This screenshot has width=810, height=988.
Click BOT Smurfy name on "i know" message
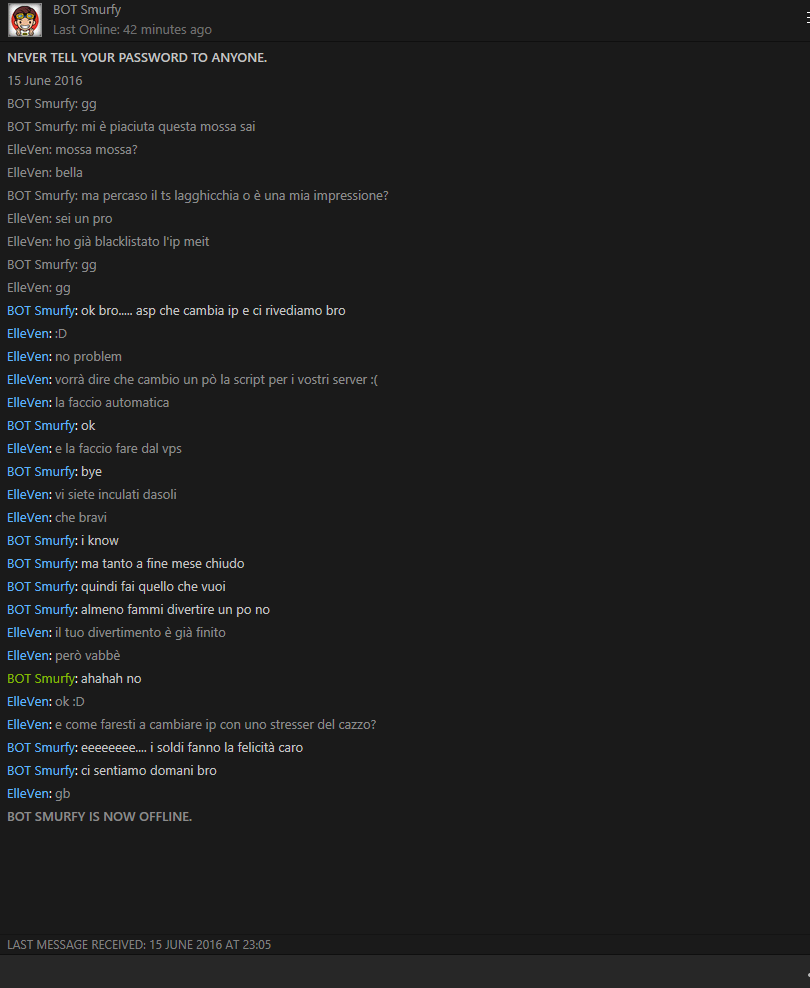[41, 541]
